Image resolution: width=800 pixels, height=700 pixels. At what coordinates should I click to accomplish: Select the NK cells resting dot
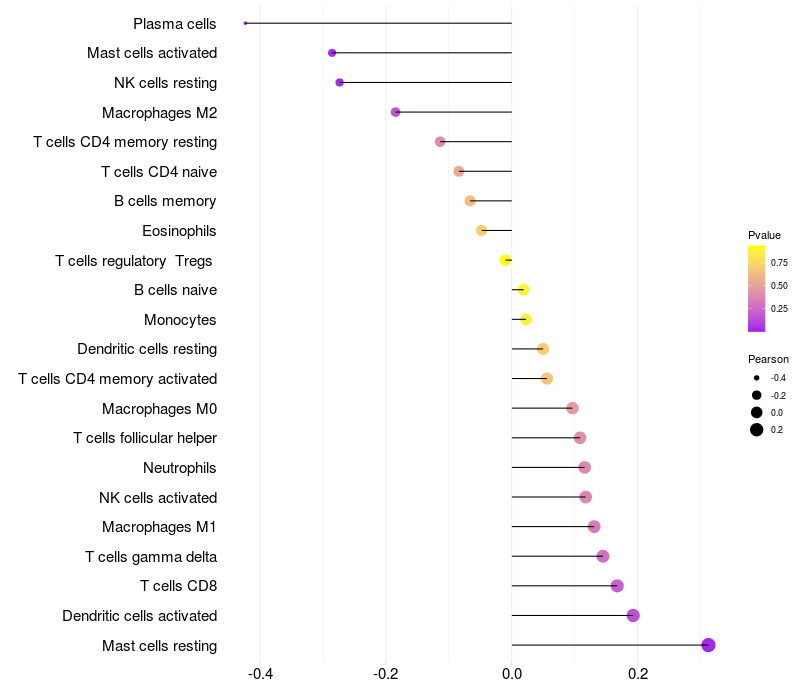[x=339, y=82]
